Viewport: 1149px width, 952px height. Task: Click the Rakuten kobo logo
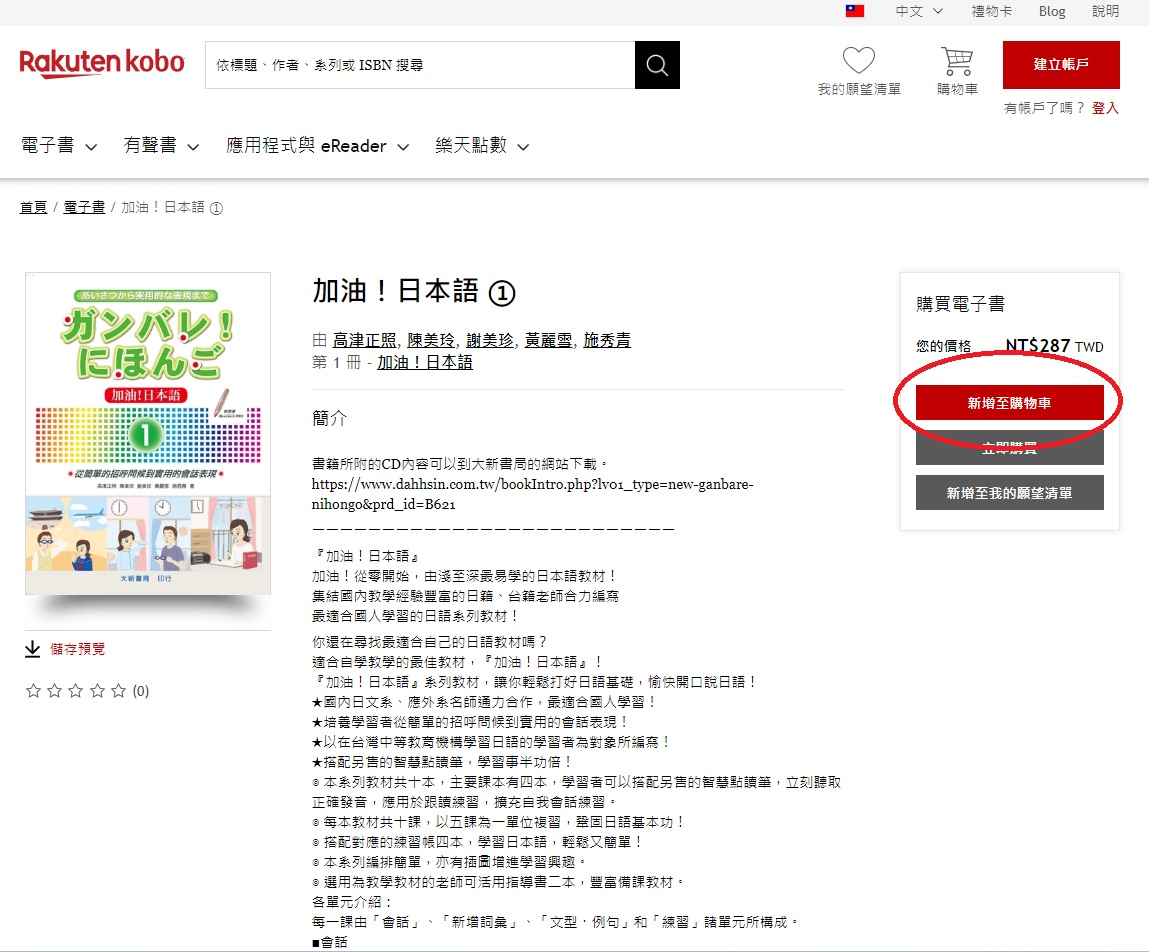pyautogui.click(x=102, y=63)
